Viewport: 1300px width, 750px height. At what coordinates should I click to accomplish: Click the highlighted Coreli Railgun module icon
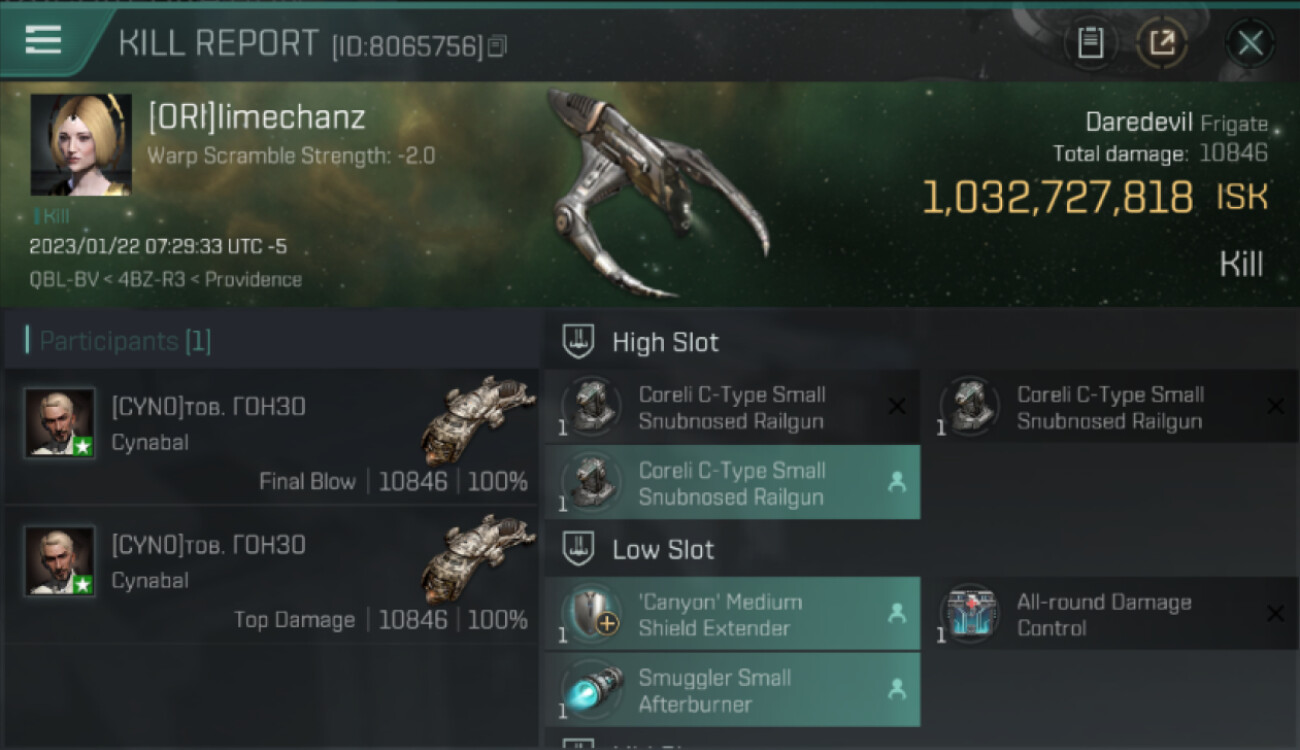click(590, 483)
